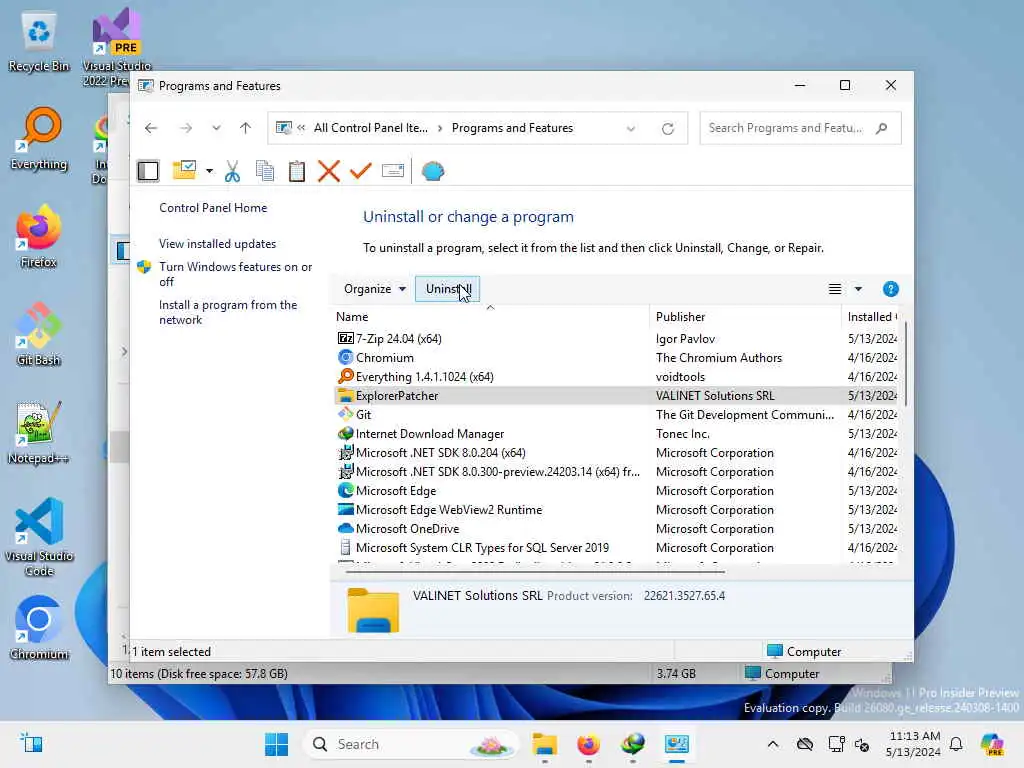Open Firefox from the taskbar
The height and width of the screenshot is (768, 1024).
point(588,744)
